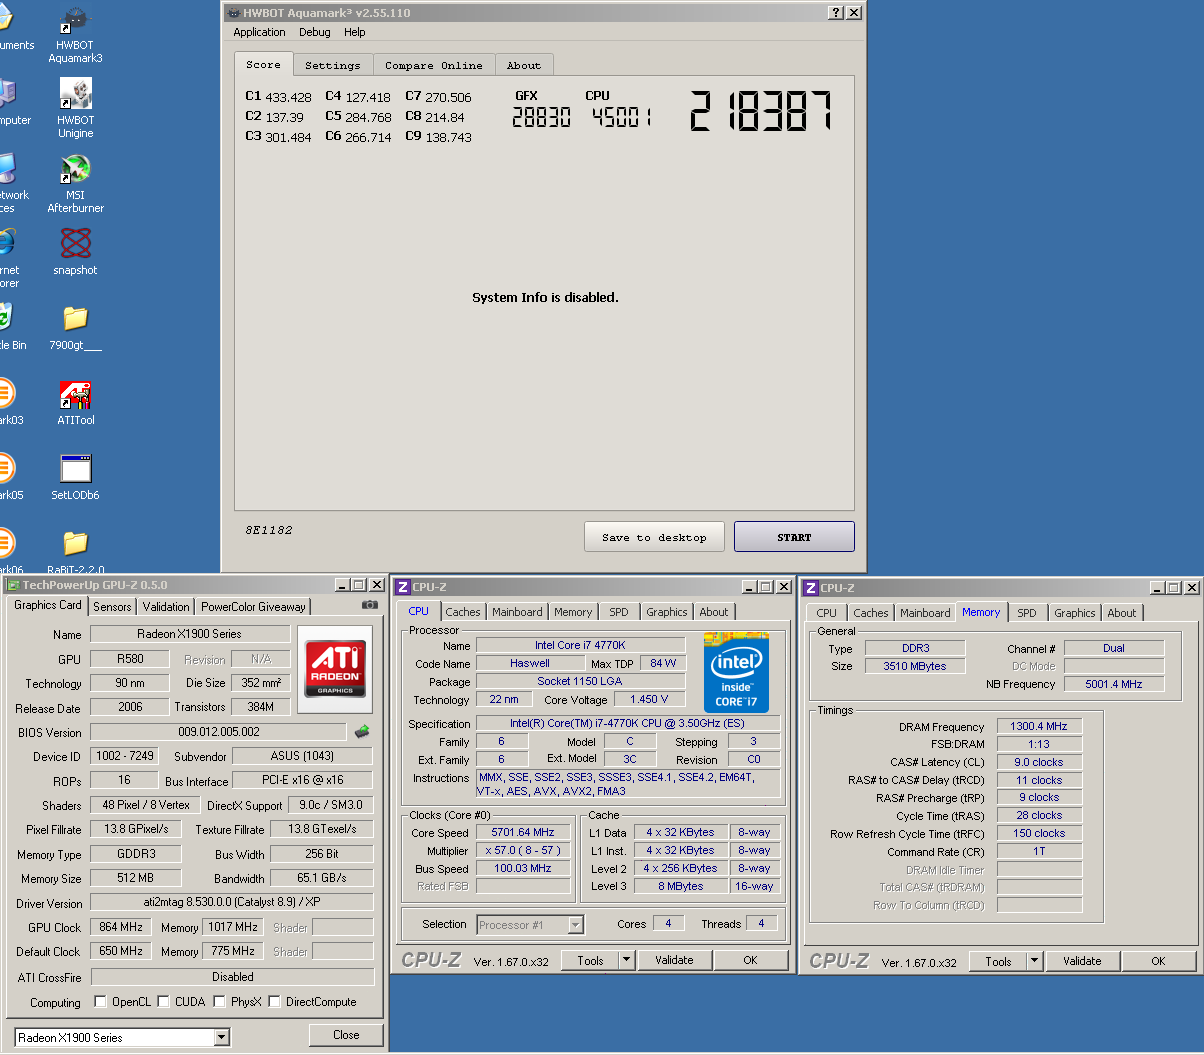Click Validate in the CPU-Z Memory window

point(1082,961)
